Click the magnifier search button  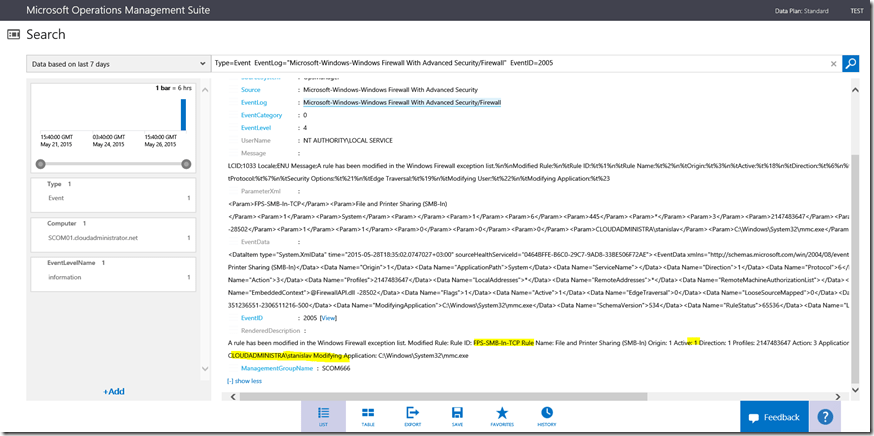click(x=850, y=64)
